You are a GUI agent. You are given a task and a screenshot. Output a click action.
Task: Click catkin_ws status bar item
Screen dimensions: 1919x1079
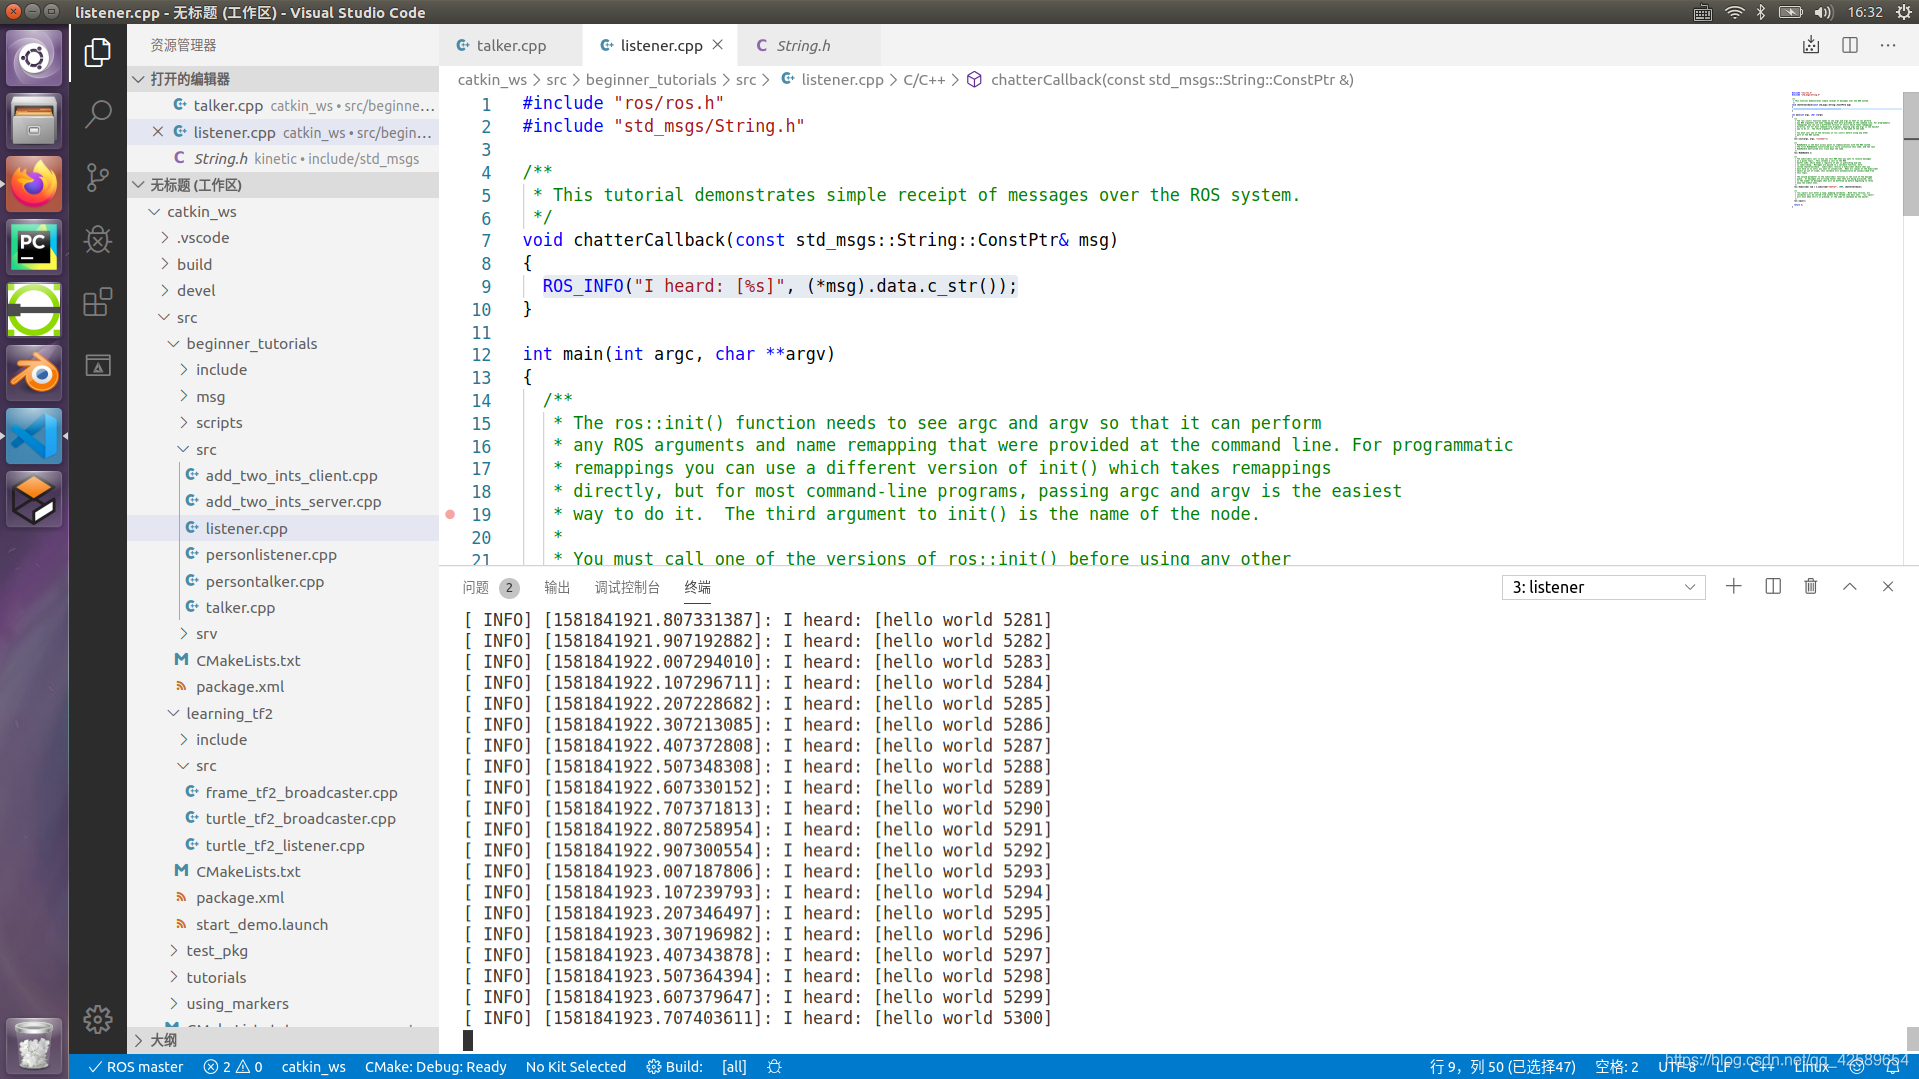(313, 1067)
